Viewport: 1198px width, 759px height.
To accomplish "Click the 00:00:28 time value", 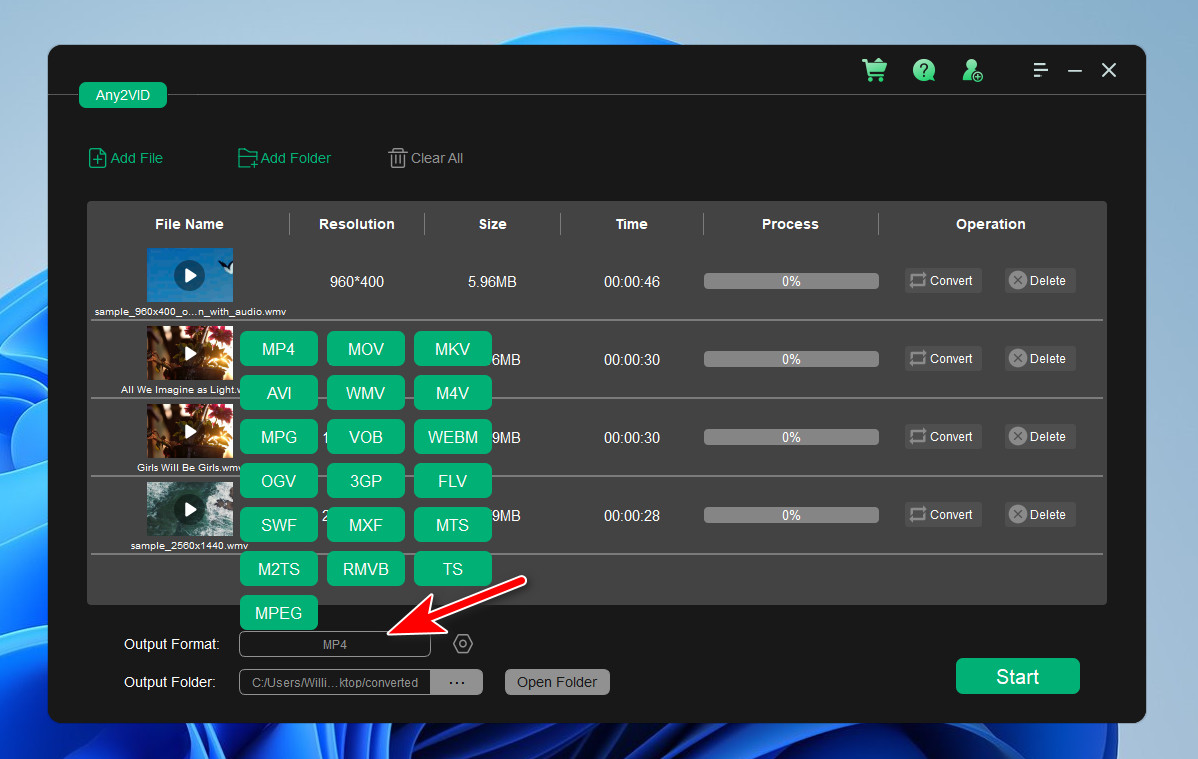I will click(632, 516).
